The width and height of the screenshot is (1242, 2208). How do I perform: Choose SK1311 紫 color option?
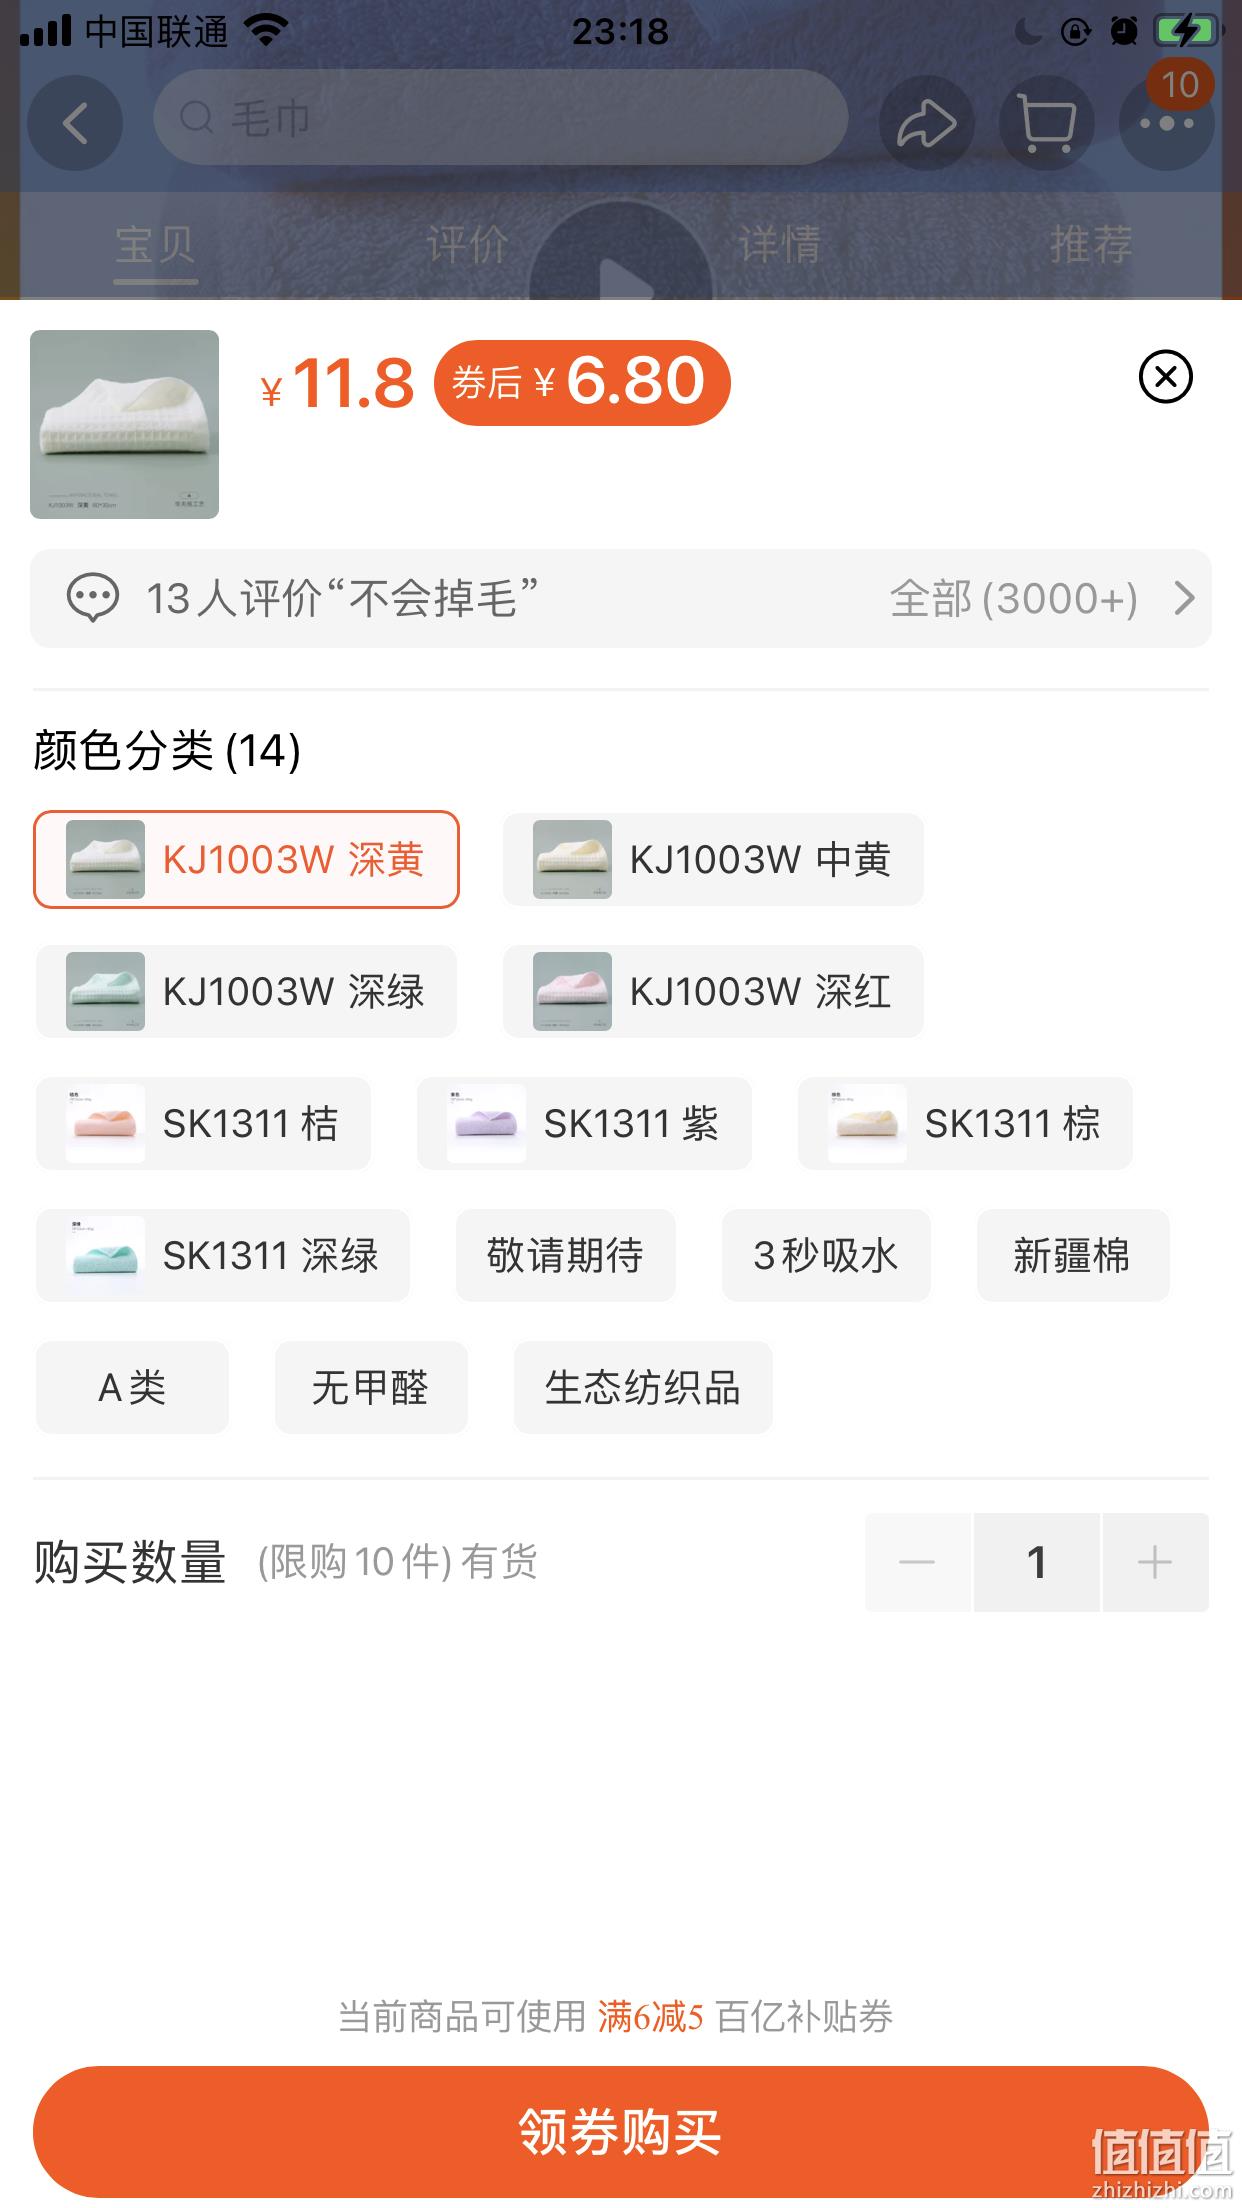[584, 1124]
